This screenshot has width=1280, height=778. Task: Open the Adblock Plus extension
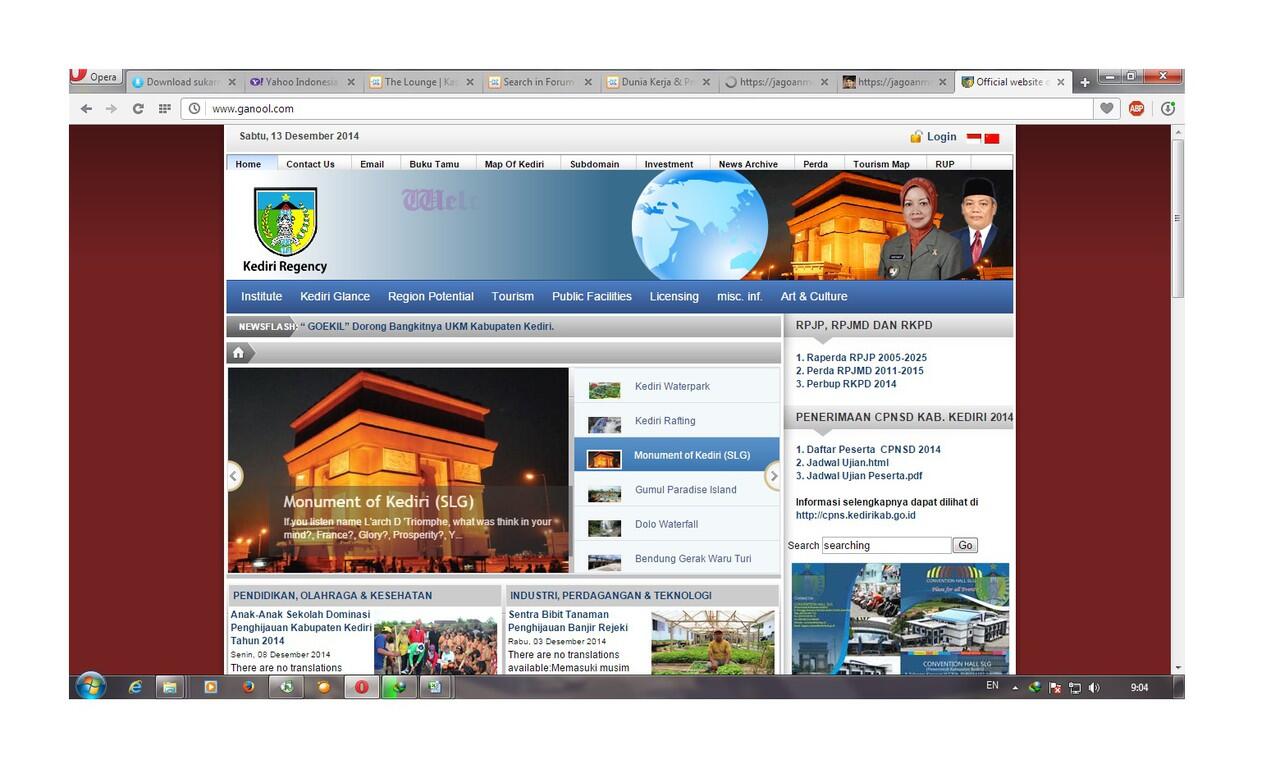1136,109
